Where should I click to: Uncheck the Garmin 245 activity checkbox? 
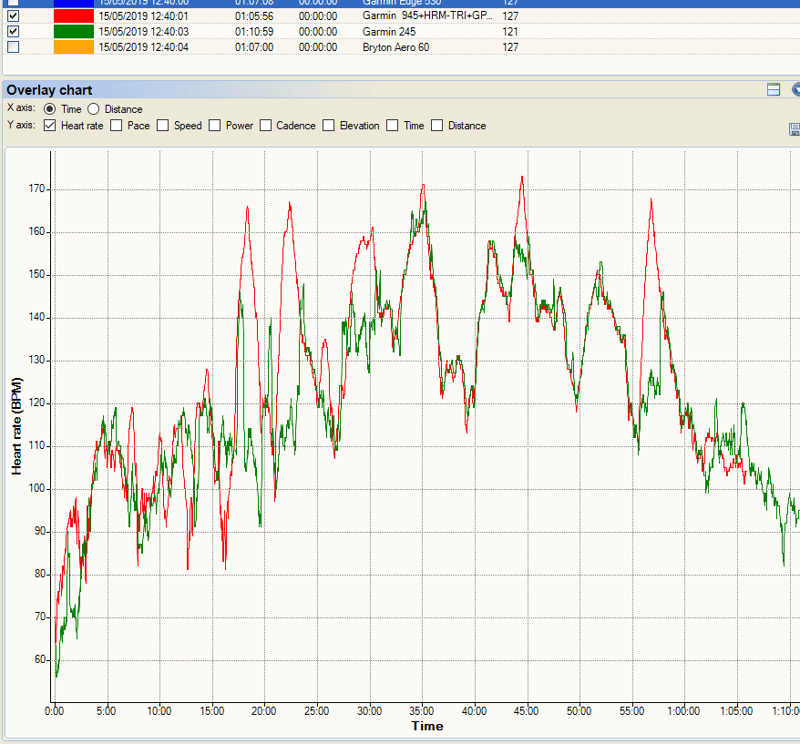[x=13, y=31]
